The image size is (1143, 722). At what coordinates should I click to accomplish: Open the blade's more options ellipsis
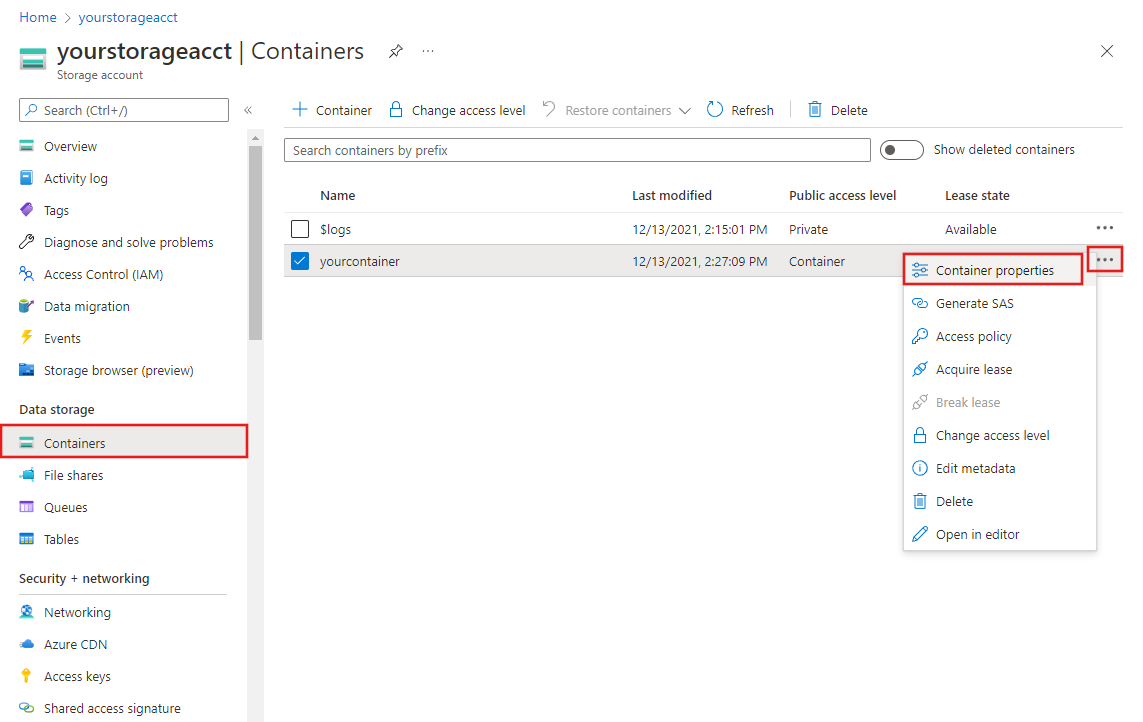point(428,51)
